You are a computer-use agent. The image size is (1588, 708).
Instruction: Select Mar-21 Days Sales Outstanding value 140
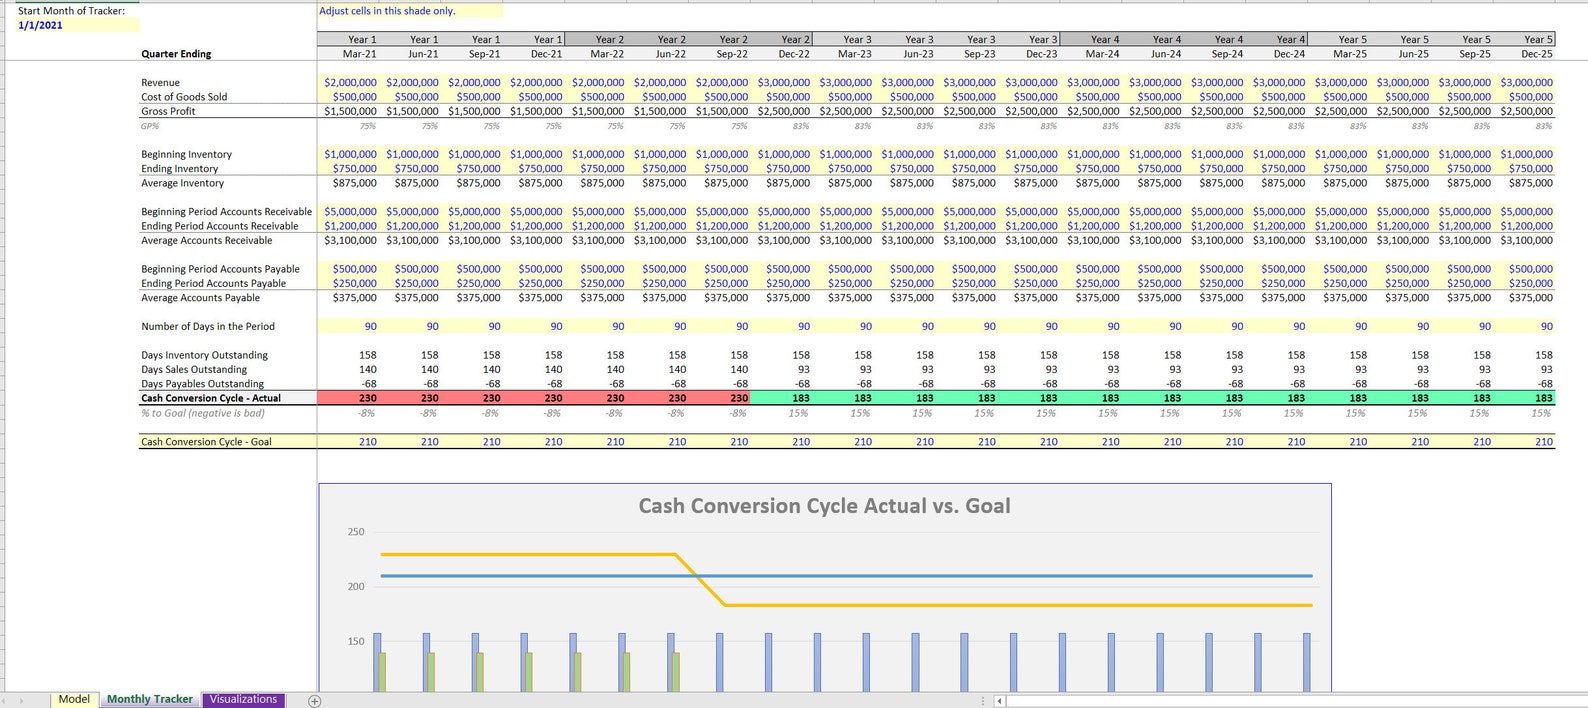(x=368, y=369)
